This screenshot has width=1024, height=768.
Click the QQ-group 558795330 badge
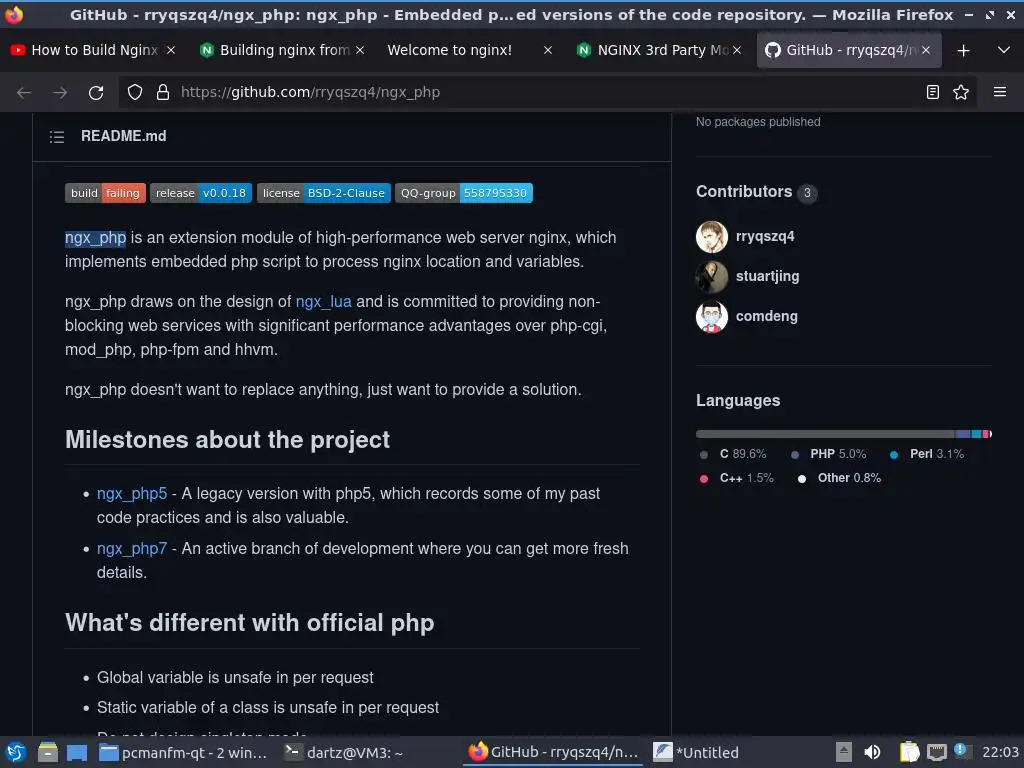464,193
